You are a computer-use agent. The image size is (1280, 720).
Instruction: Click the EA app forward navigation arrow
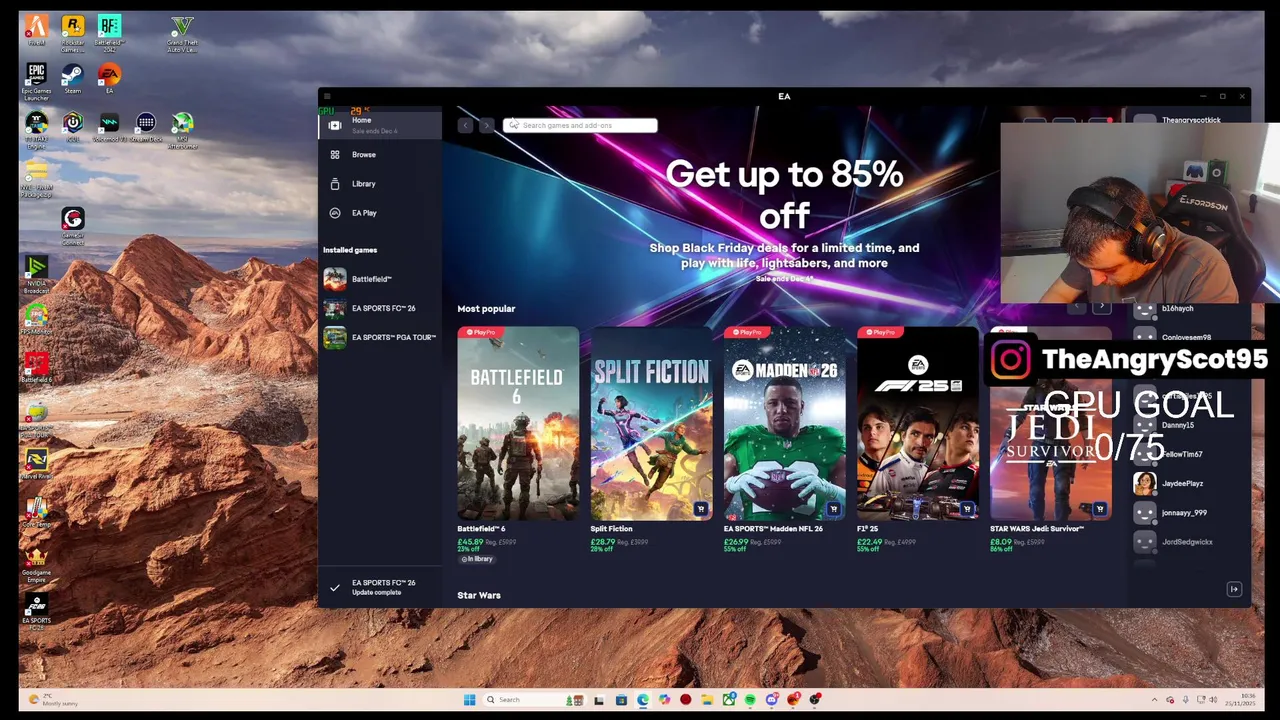486,125
